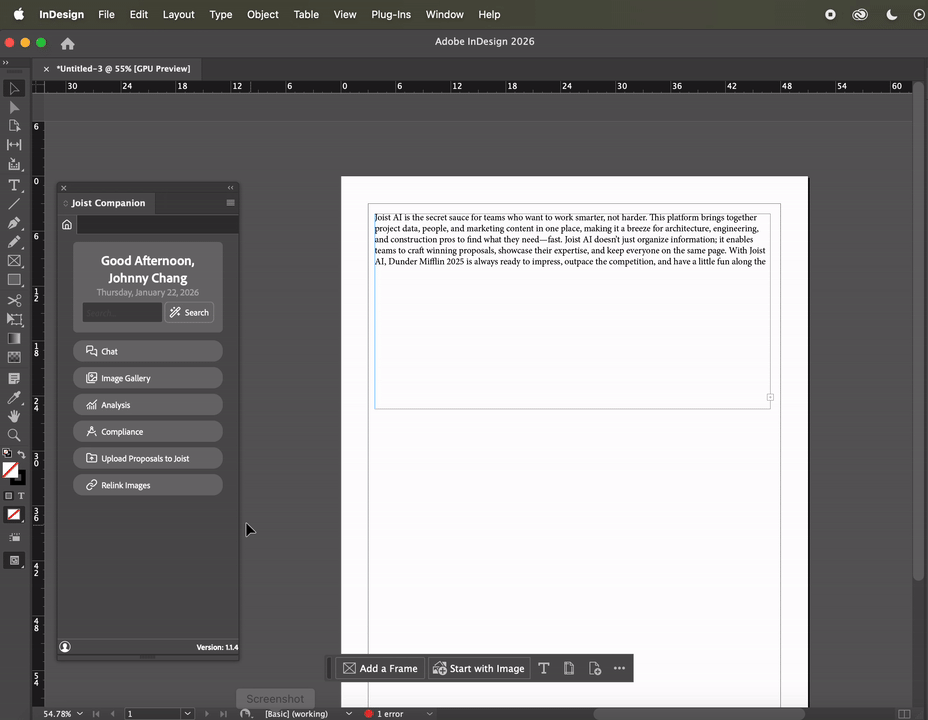928x720 pixels.
Task: Open more options in contextual bar
Action: (x=619, y=668)
